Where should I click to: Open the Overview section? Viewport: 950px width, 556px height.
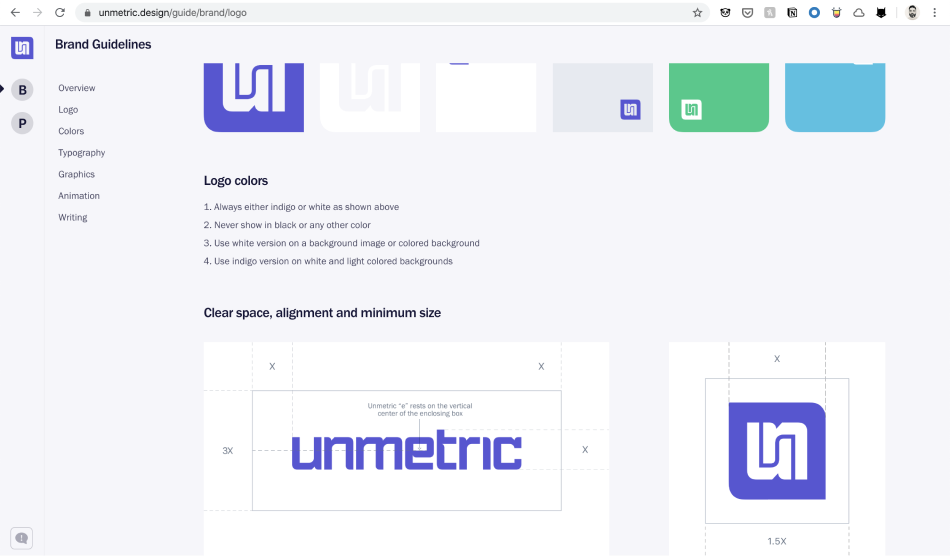pyautogui.click(x=76, y=88)
